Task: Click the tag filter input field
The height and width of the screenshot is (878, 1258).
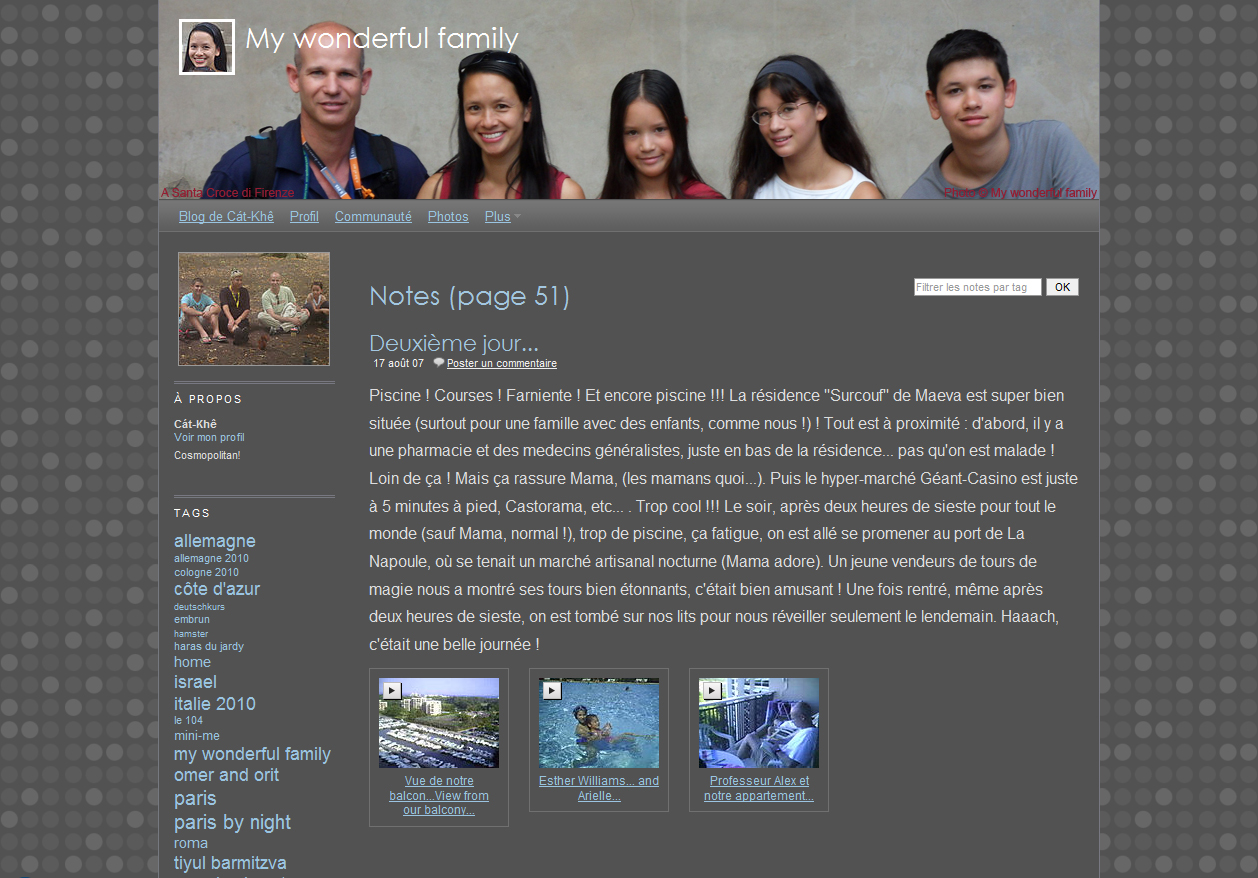Action: pos(977,287)
